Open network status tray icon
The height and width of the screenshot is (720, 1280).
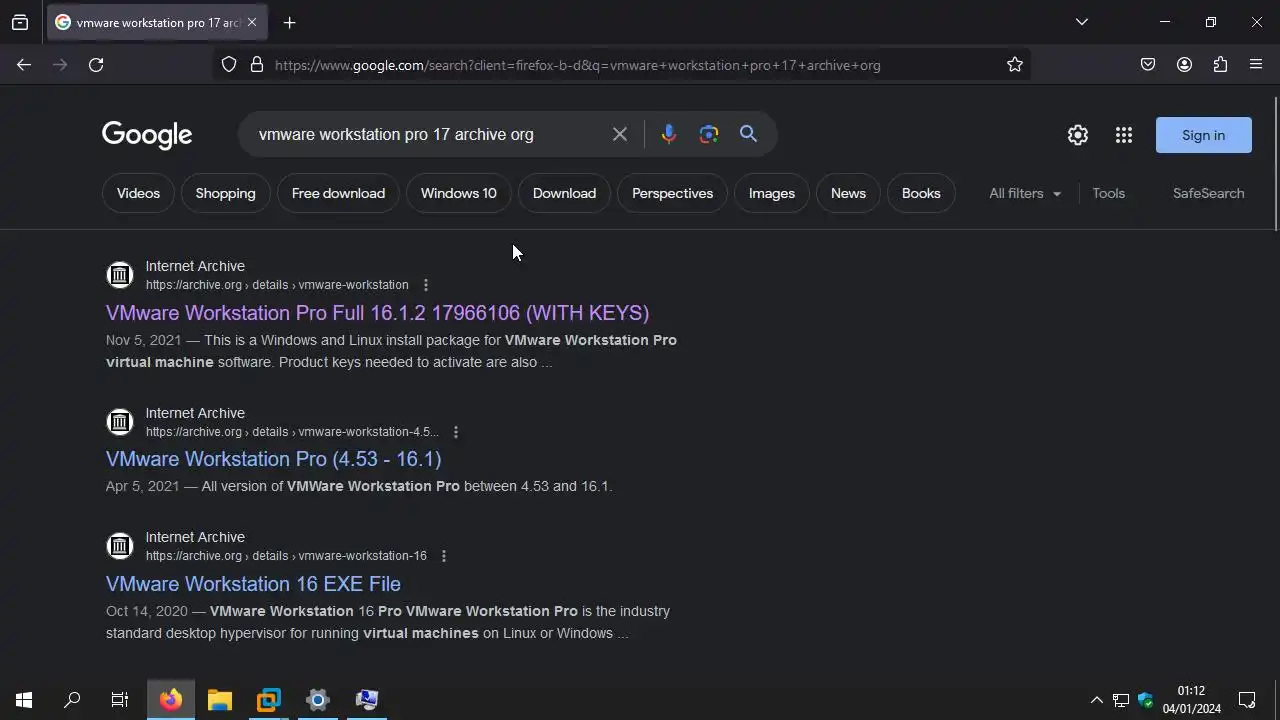point(1121,700)
